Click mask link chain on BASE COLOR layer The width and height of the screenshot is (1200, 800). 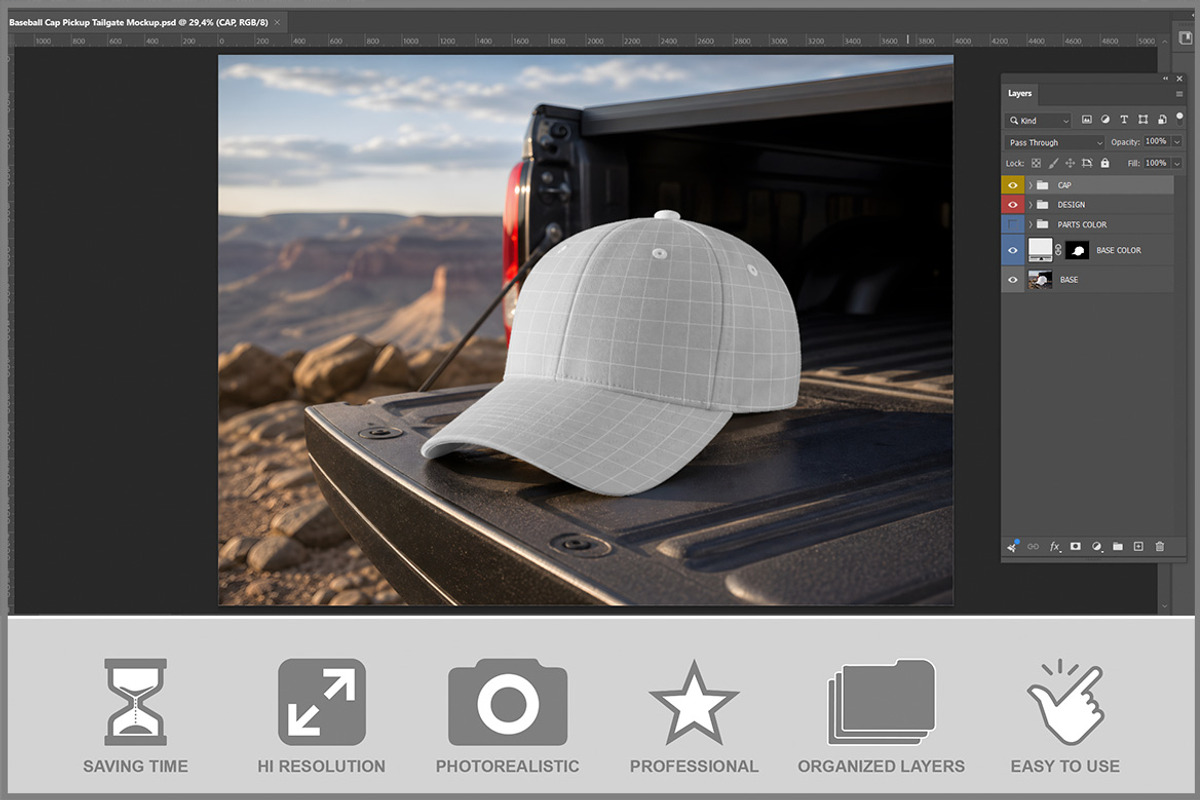click(1059, 250)
